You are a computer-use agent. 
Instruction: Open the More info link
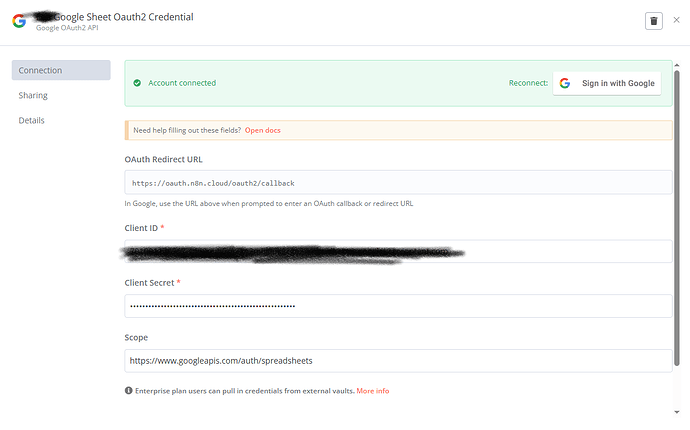point(373,391)
